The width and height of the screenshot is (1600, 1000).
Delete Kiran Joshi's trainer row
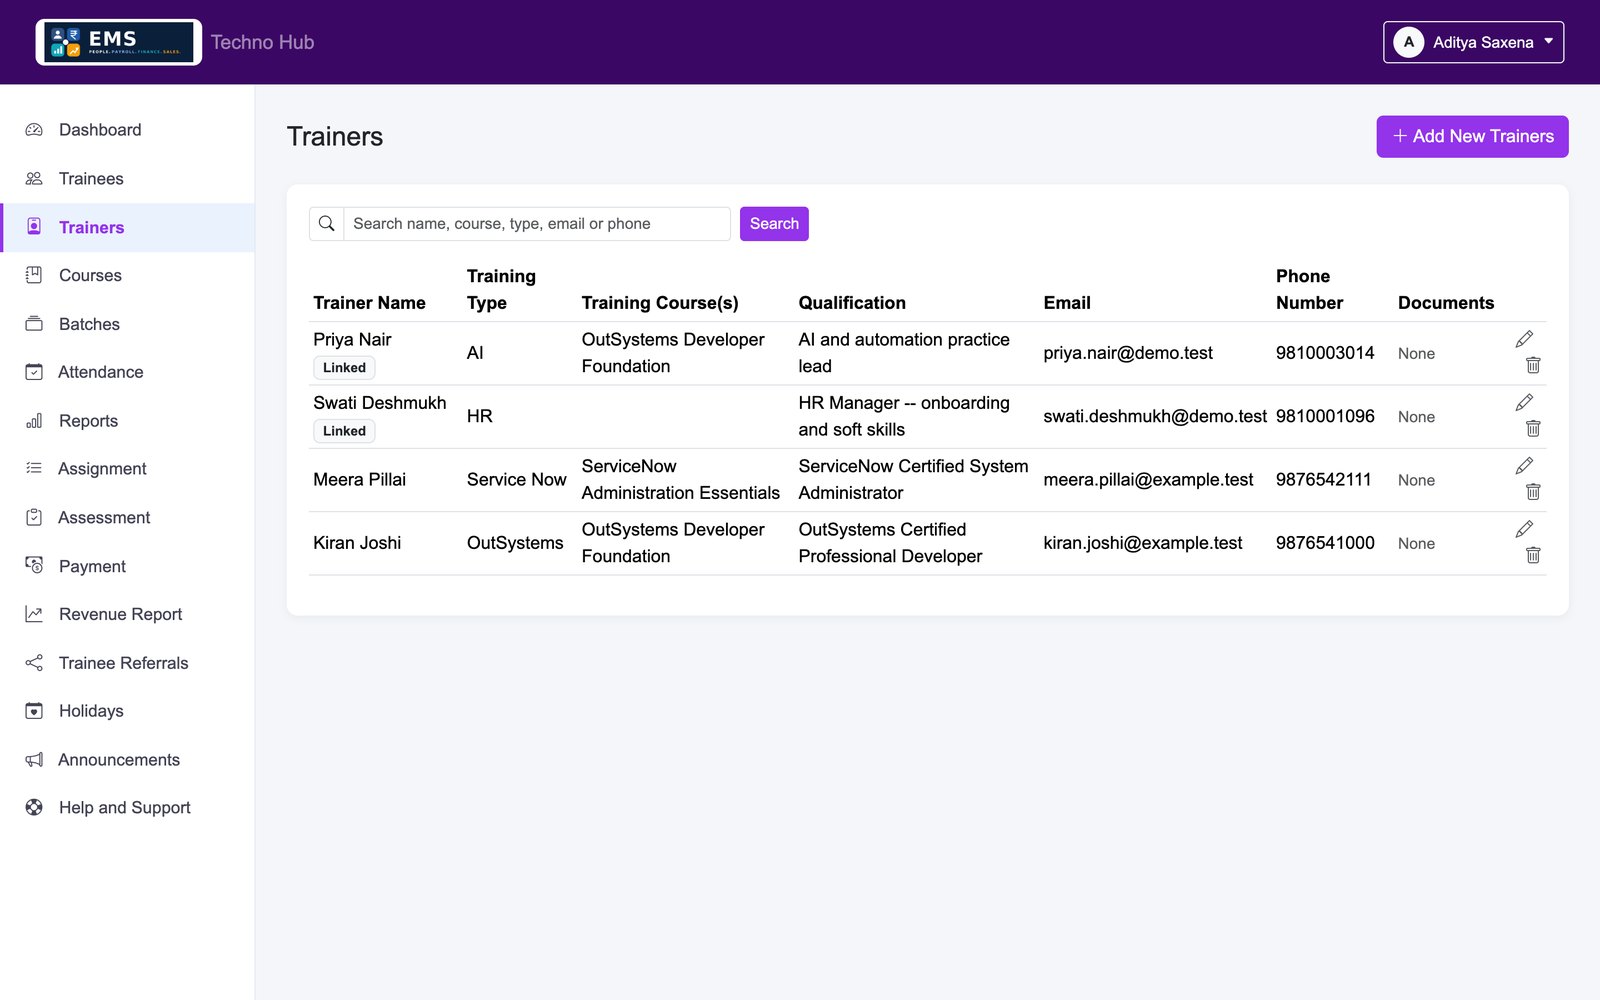pos(1533,555)
